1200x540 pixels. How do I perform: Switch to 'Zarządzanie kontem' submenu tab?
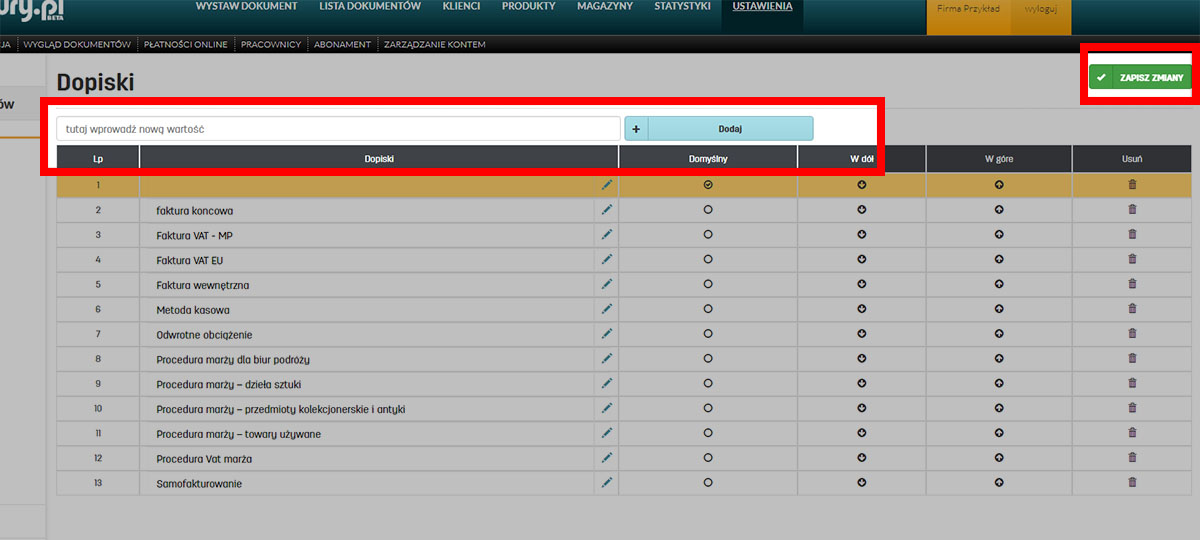(434, 45)
